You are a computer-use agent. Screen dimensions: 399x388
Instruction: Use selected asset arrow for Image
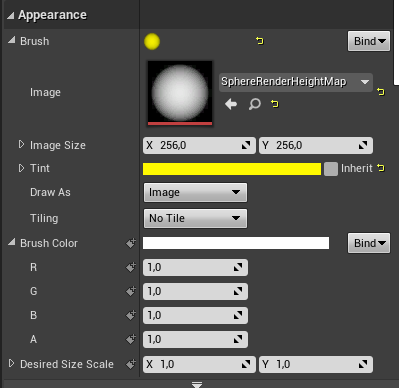231,104
